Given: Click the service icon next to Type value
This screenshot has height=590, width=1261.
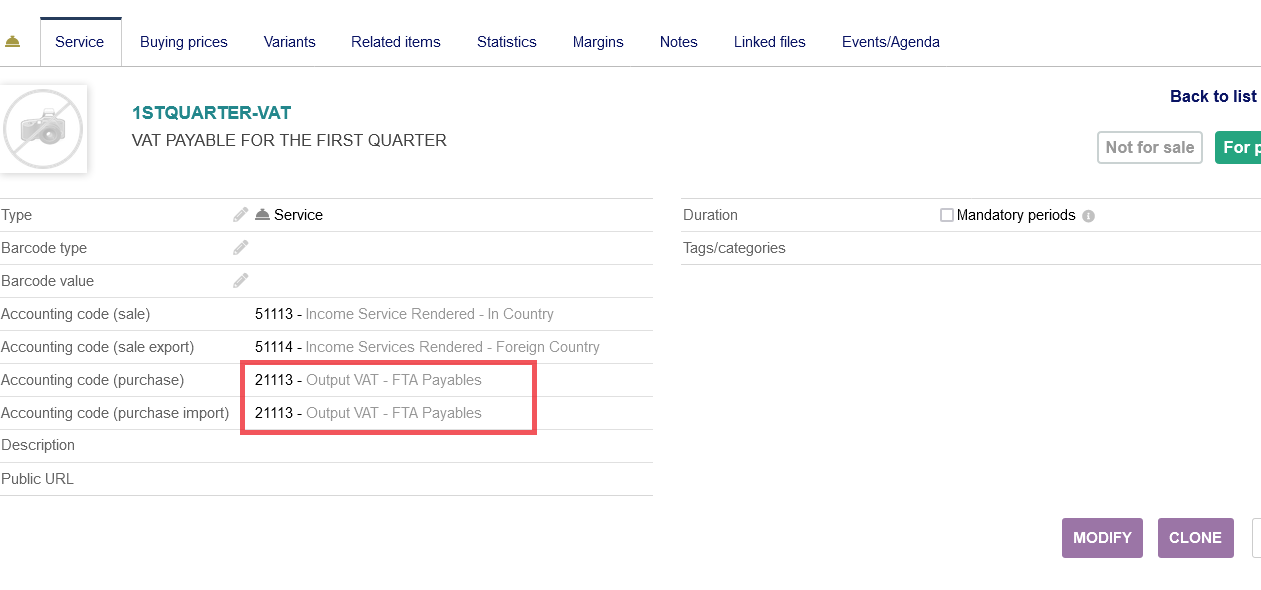Looking at the screenshot, I should (x=262, y=215).
